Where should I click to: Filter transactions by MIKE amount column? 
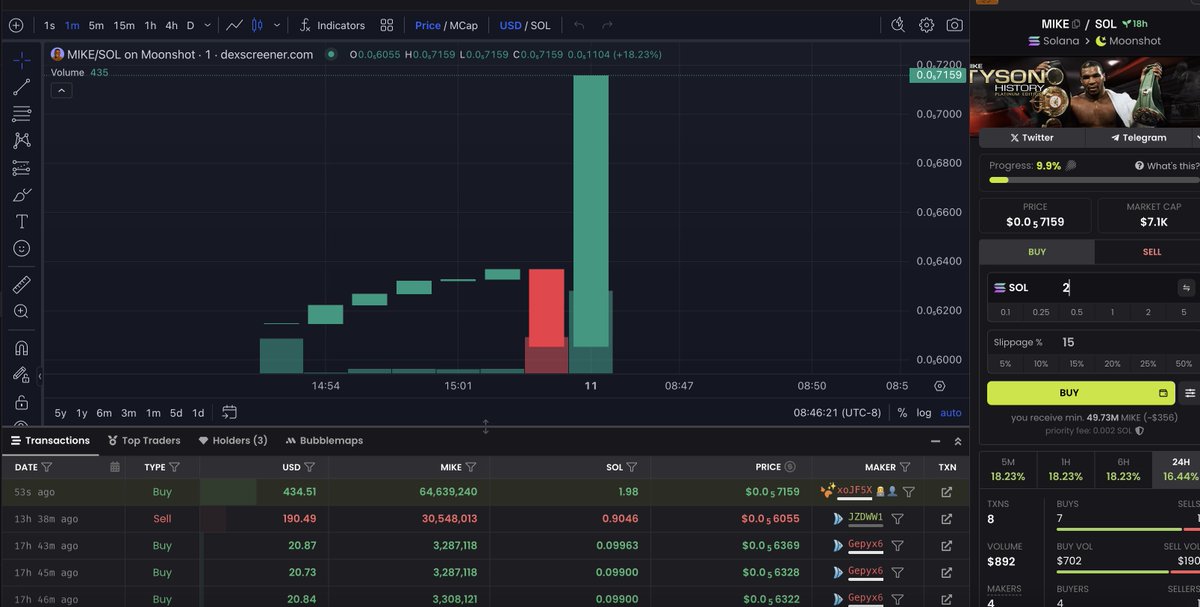pyautogui.click(x=470, y=467)
